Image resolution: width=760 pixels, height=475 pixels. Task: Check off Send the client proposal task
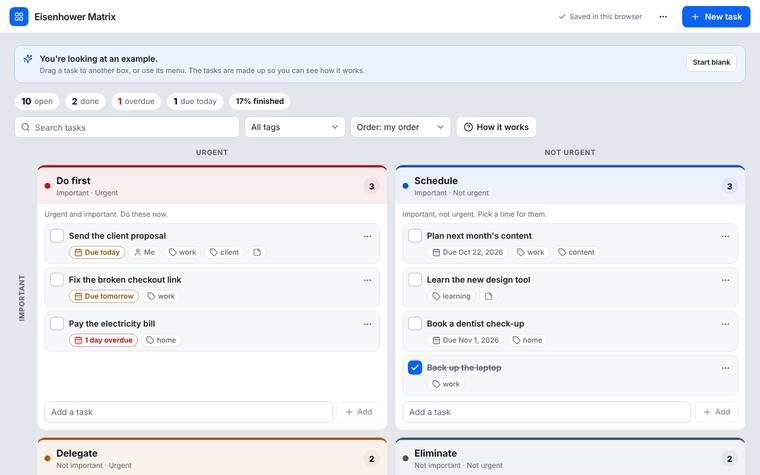(x=57, y=236)
